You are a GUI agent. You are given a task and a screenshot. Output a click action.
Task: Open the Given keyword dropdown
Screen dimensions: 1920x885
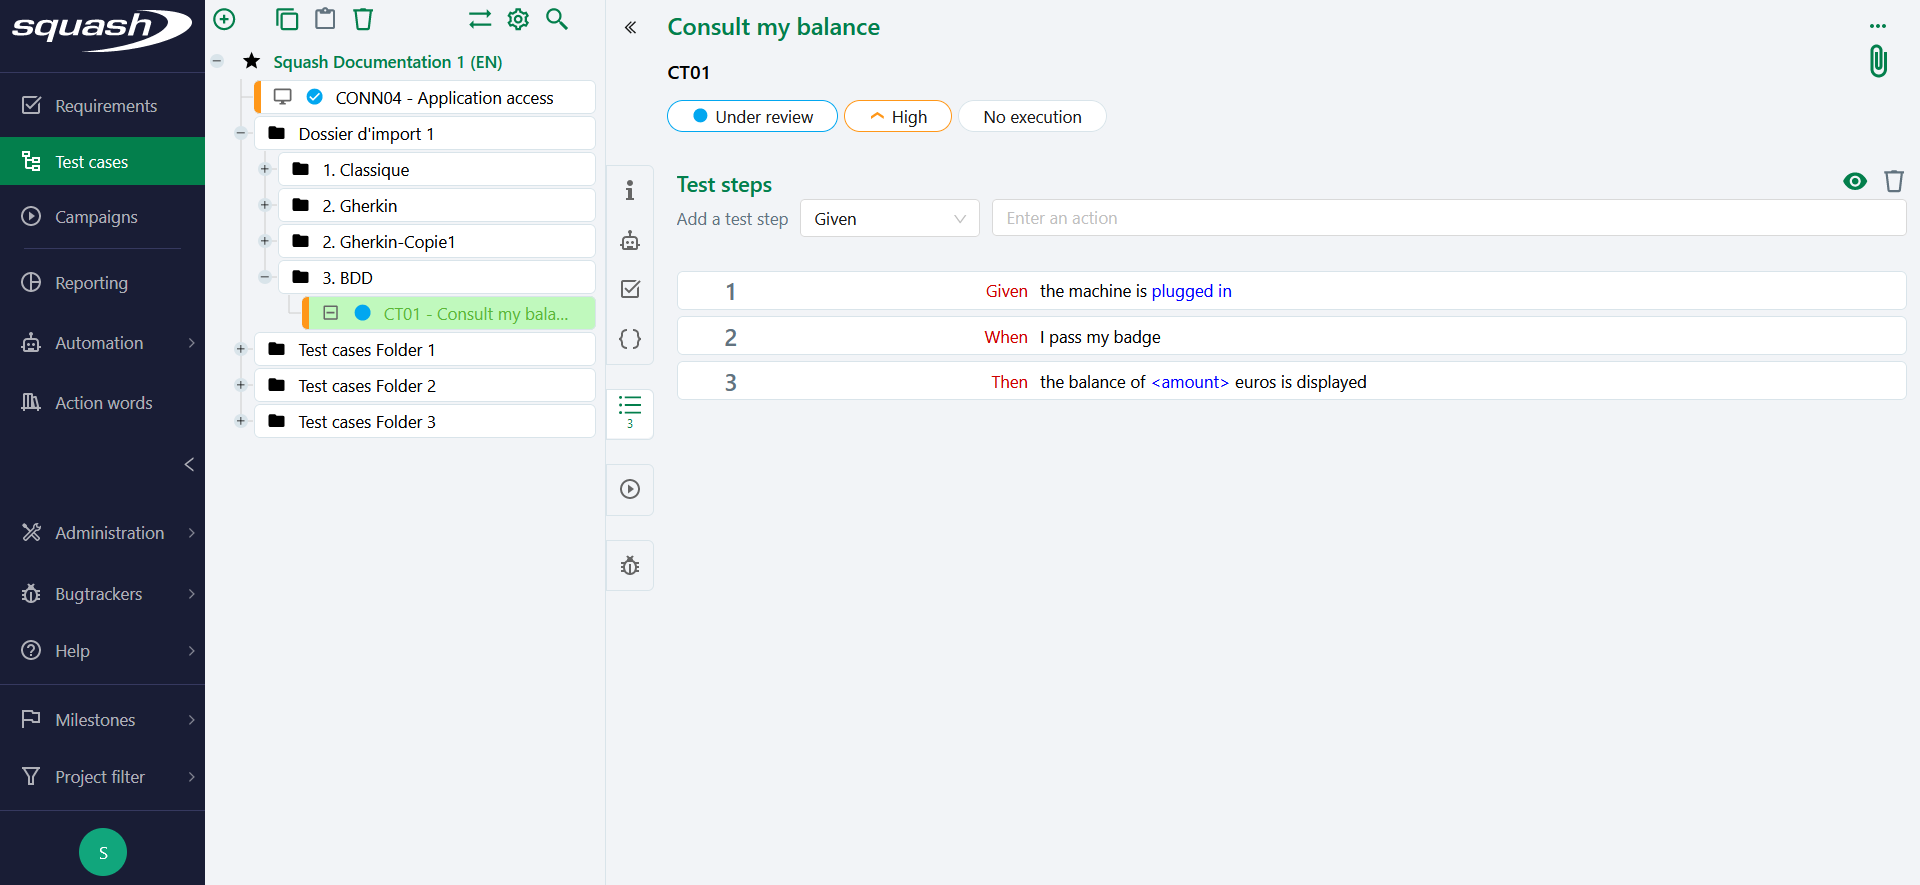[889, 219]
